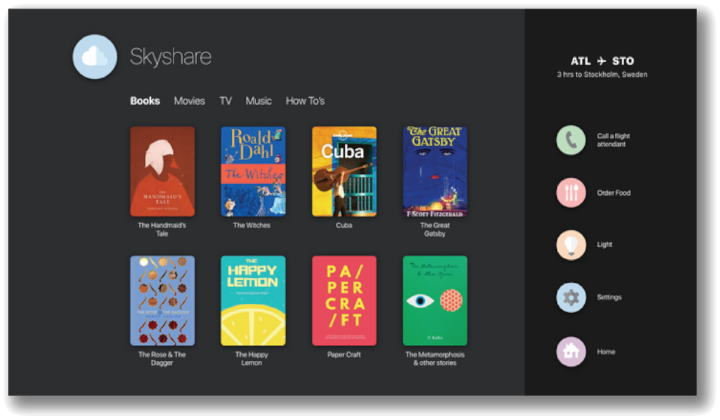Click the "Light" text label
The width and height of the screenshot is (720, 420).
click(604, 245)
